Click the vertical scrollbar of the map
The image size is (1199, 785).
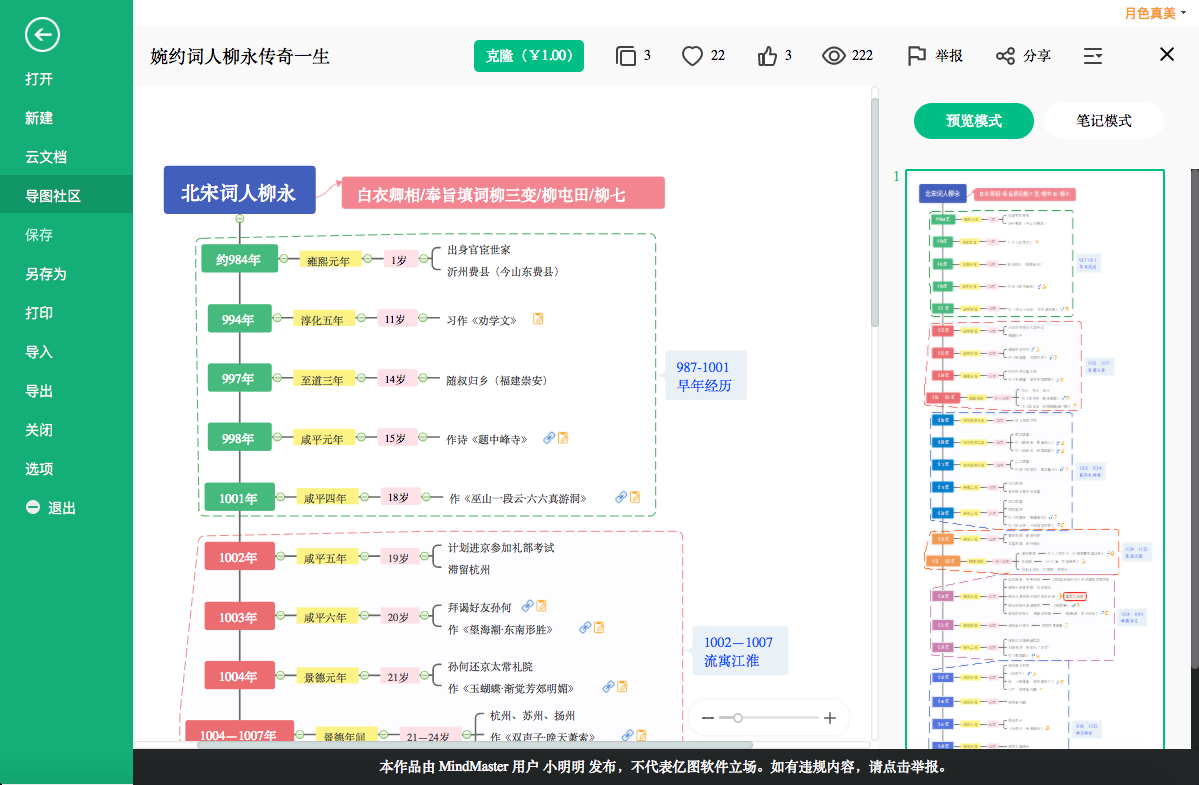coord(875,214)
